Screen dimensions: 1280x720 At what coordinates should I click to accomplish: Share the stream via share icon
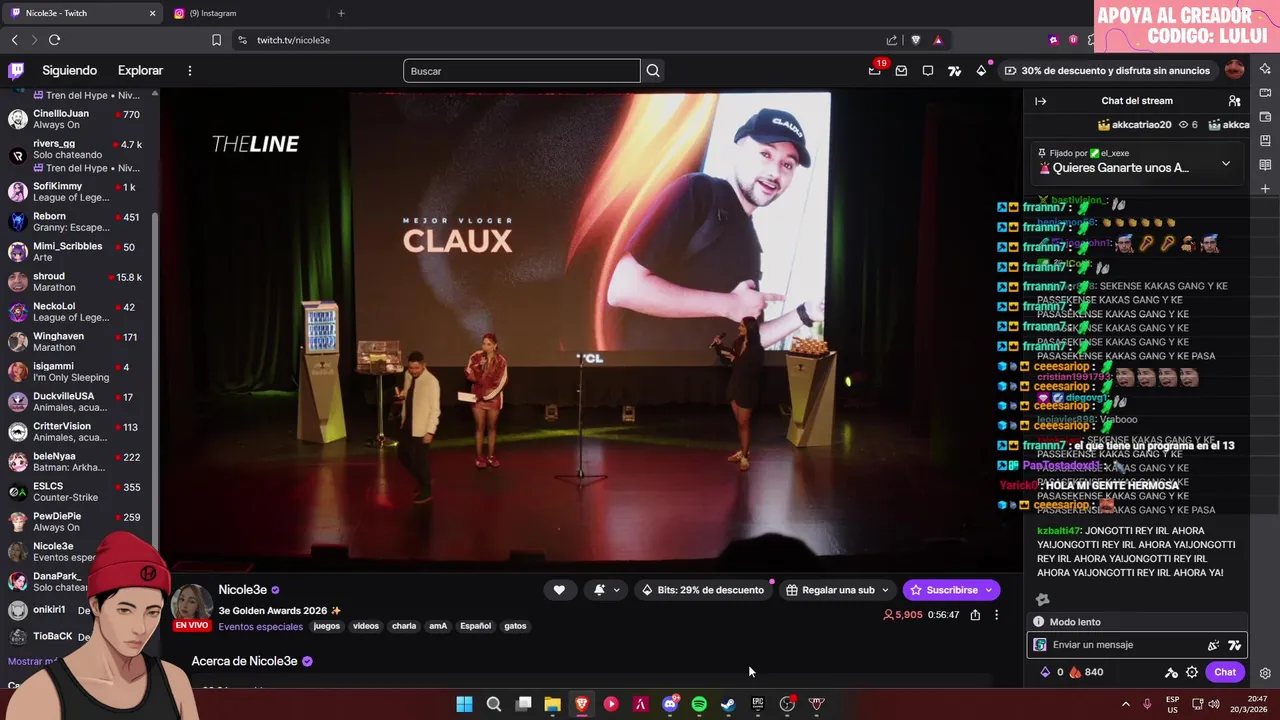pos(975,615)
